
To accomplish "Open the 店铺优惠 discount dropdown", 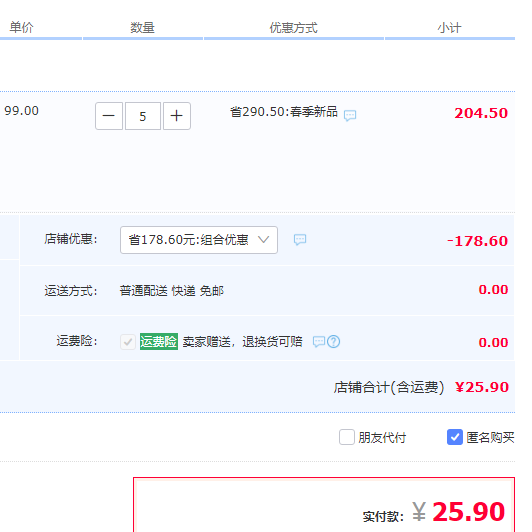I will tap(199, 240).
